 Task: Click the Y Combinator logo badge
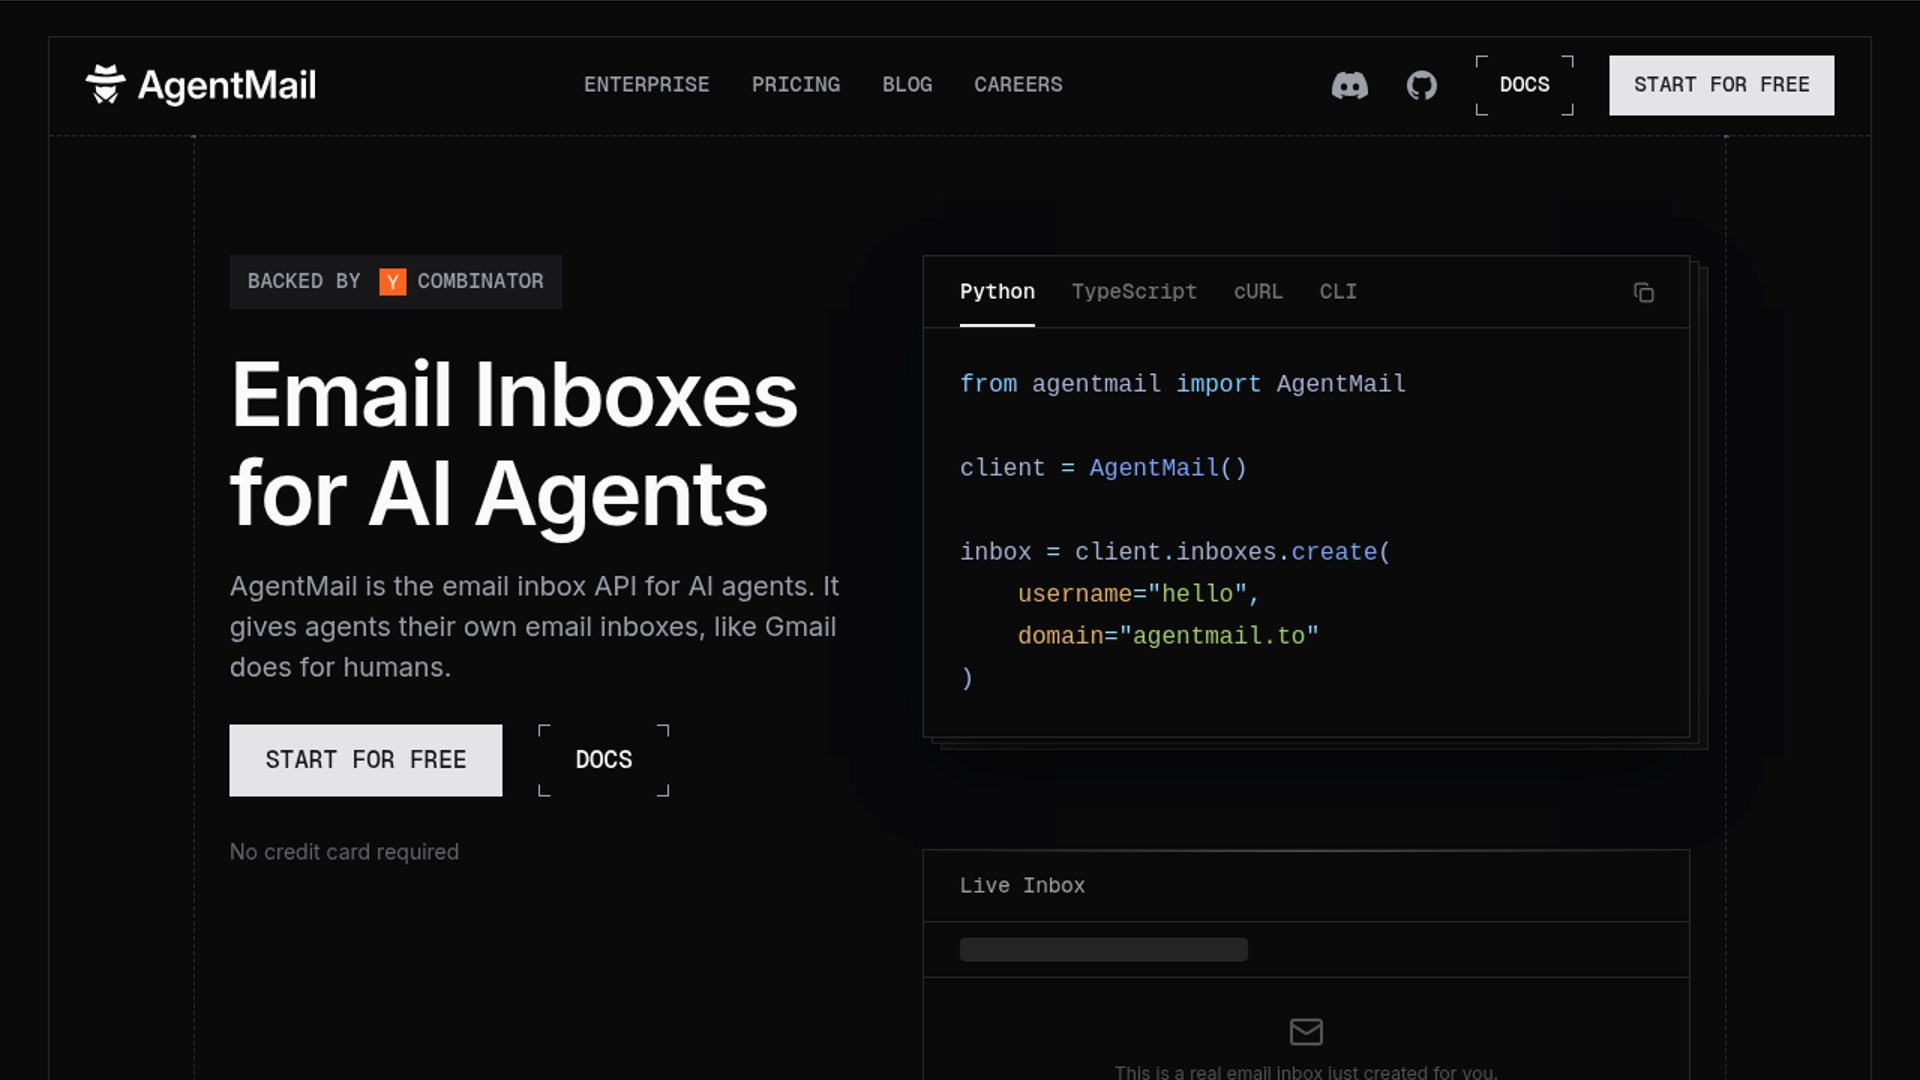(392, 282)
